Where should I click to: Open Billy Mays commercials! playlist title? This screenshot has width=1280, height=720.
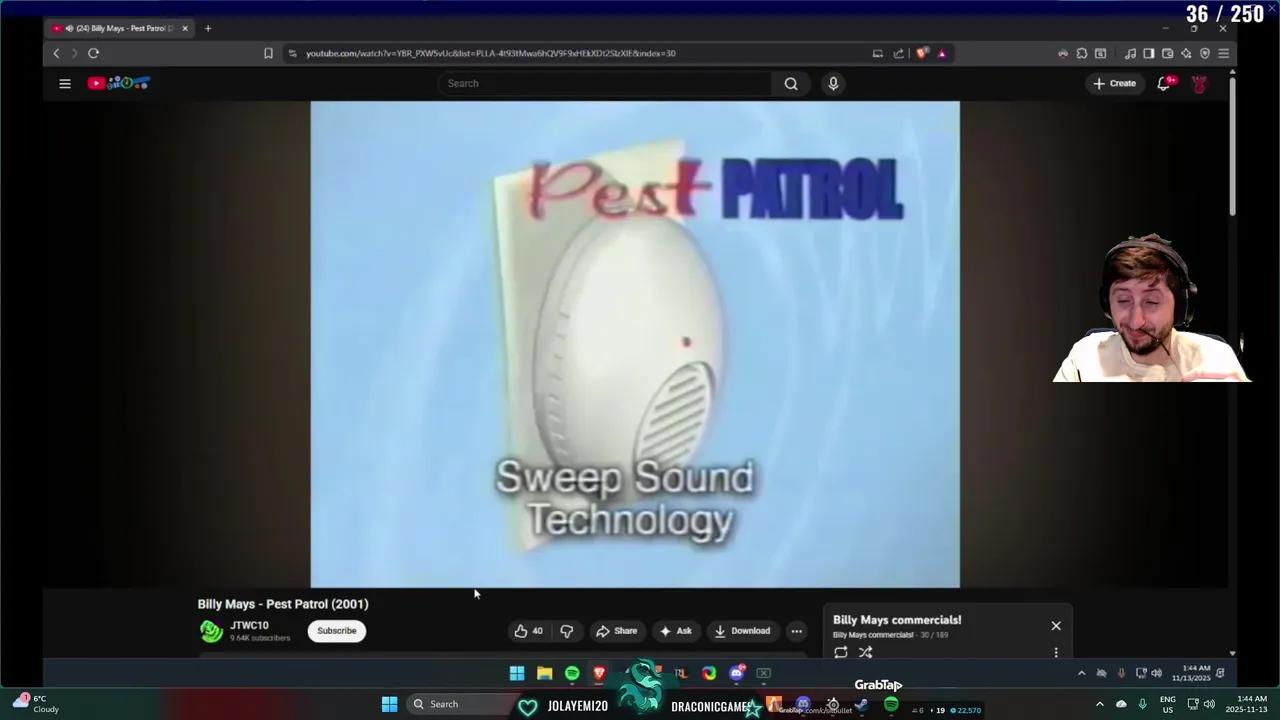[897, 620]
